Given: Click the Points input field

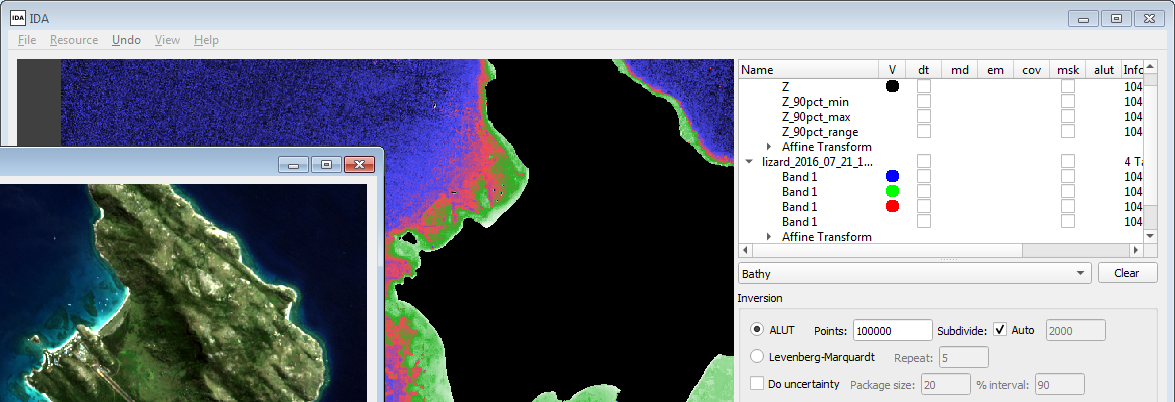Looking at the screenshot, I should (x=893, y=331).
